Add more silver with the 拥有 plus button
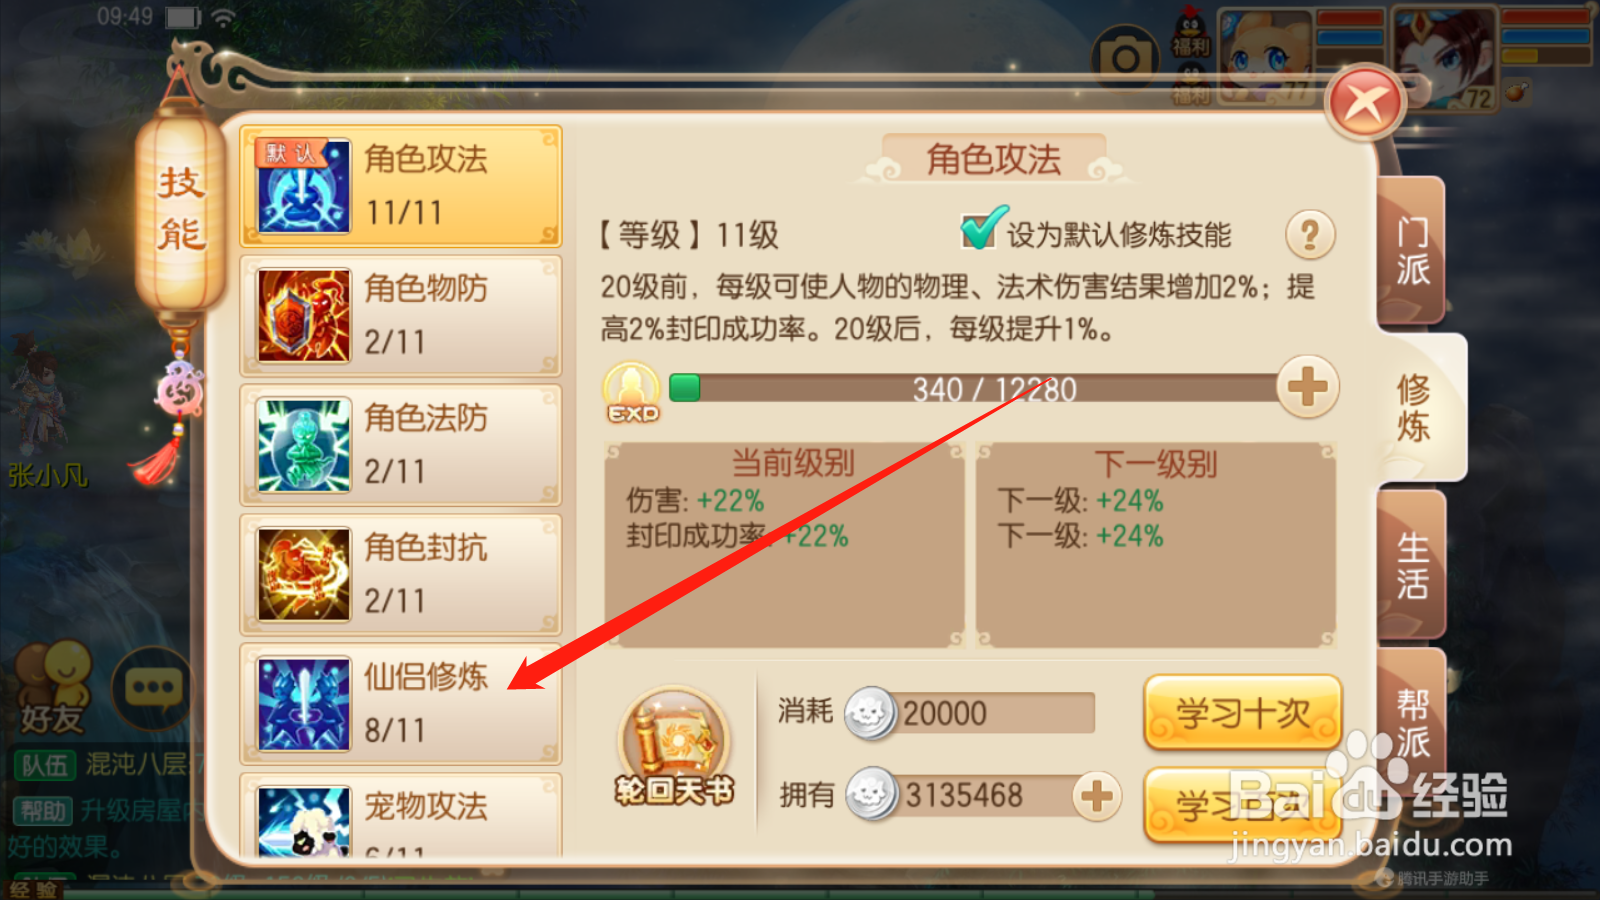Image resolution: width=1600 pixels, height=900 pixels. click(x=1097, y=796)
